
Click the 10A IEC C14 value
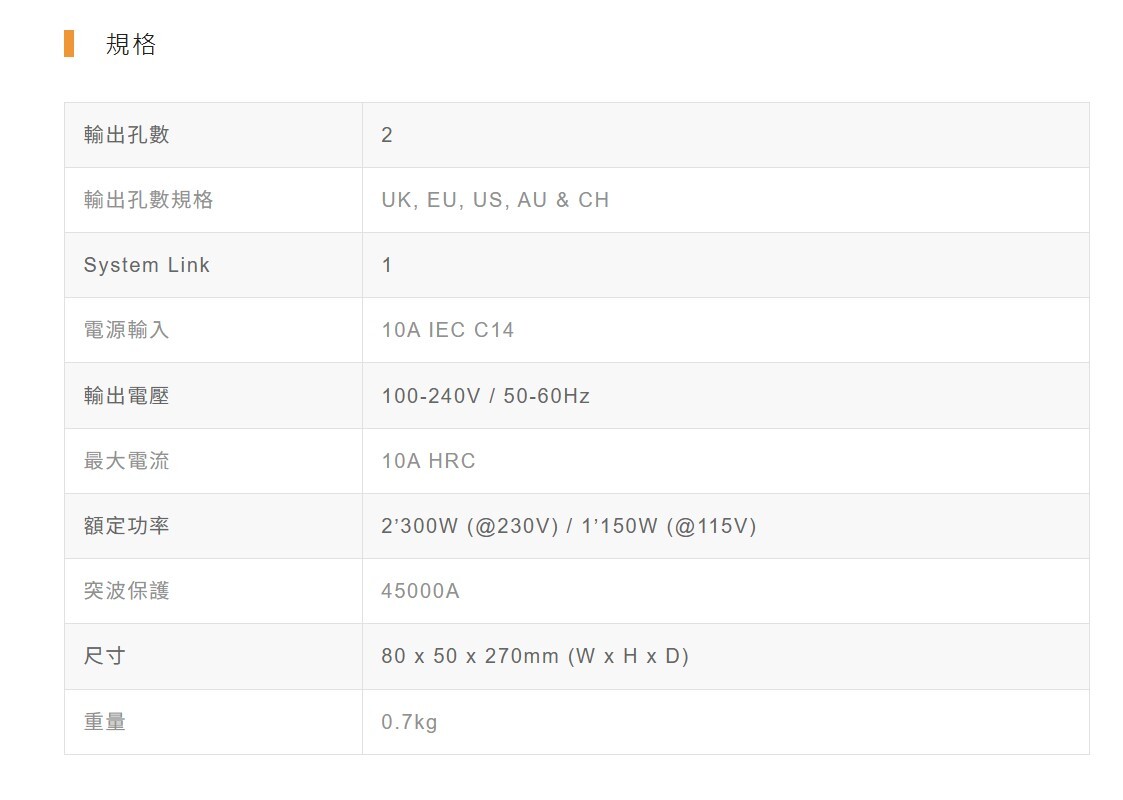point(448,330)
